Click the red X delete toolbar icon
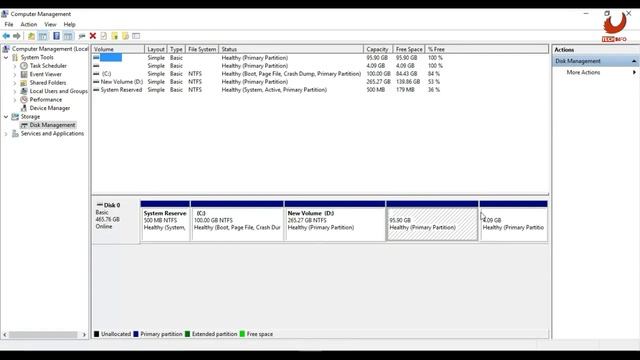The height and width of the screenshot is (360, 640). pyautogui.click(x=93, y=36)
